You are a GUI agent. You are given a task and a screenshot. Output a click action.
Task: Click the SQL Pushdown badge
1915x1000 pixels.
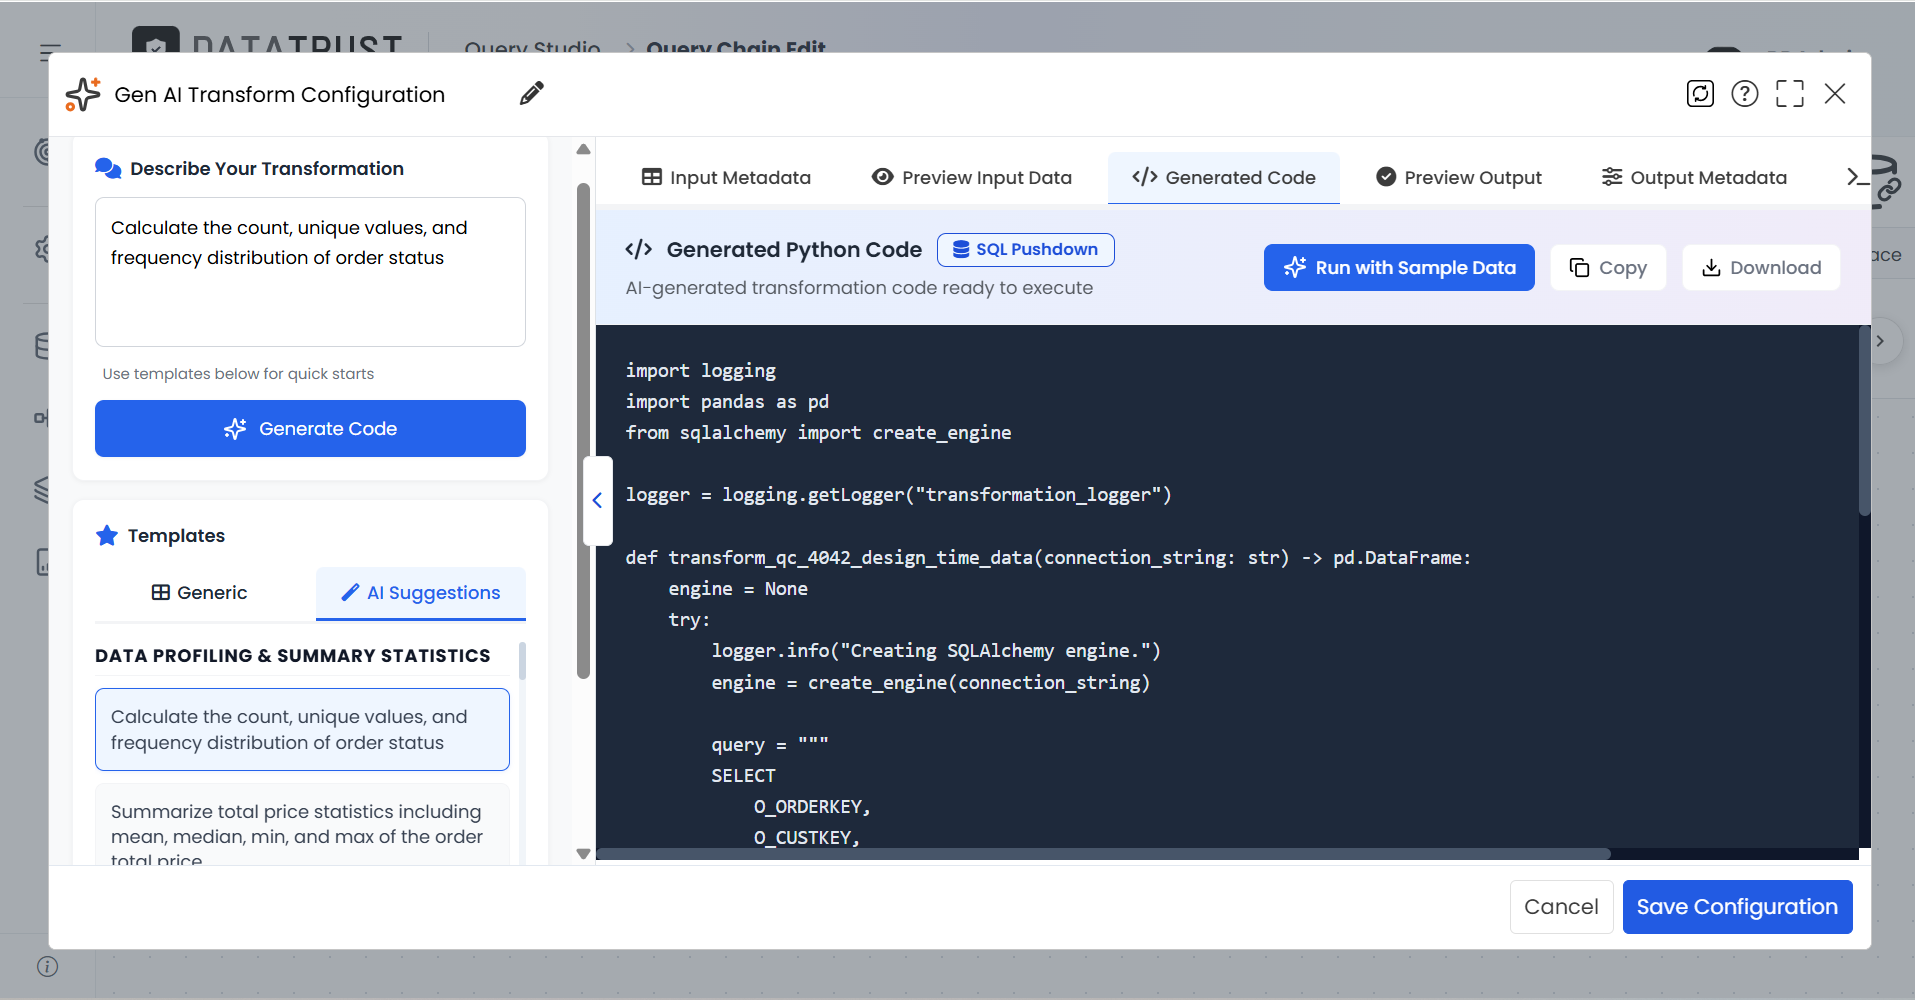pyautogui.click(x=1026, y=250)
